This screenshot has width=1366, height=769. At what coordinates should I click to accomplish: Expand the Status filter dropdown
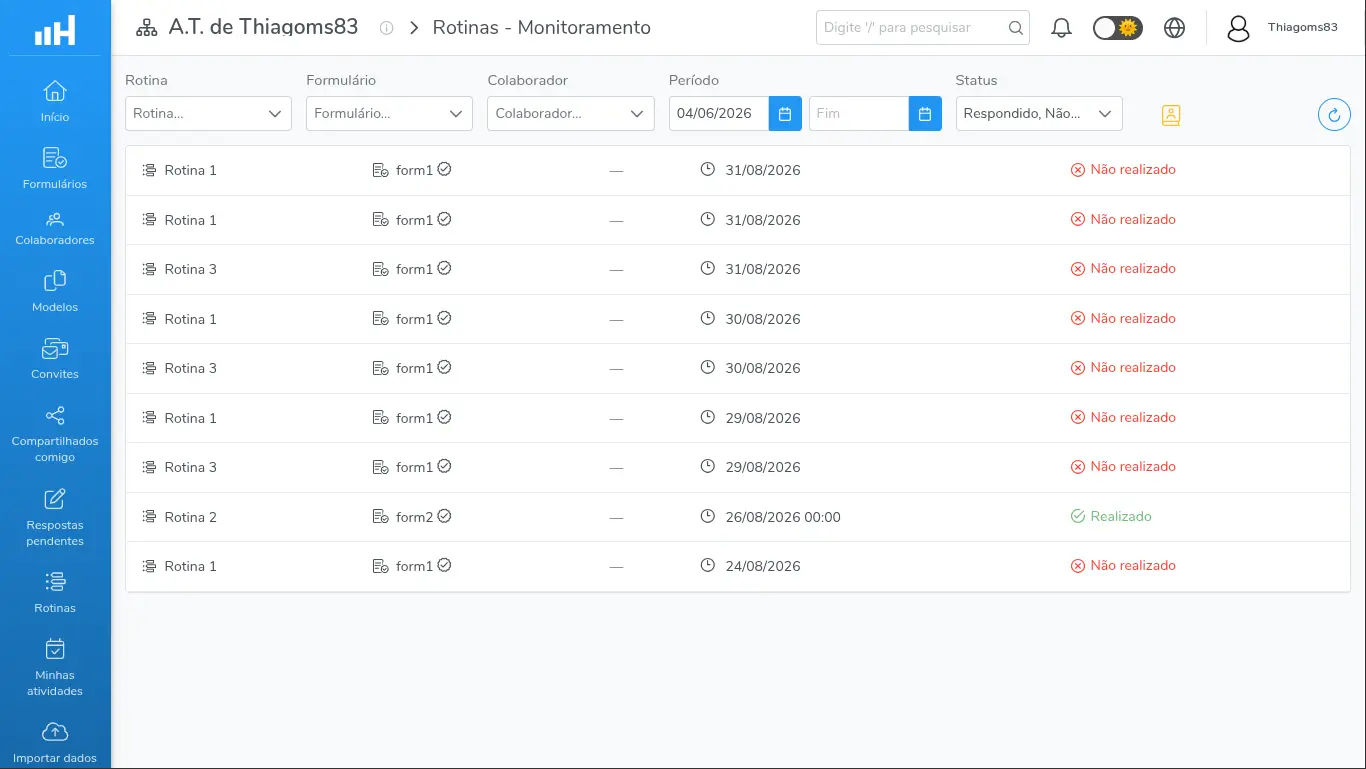(1039, 113)
